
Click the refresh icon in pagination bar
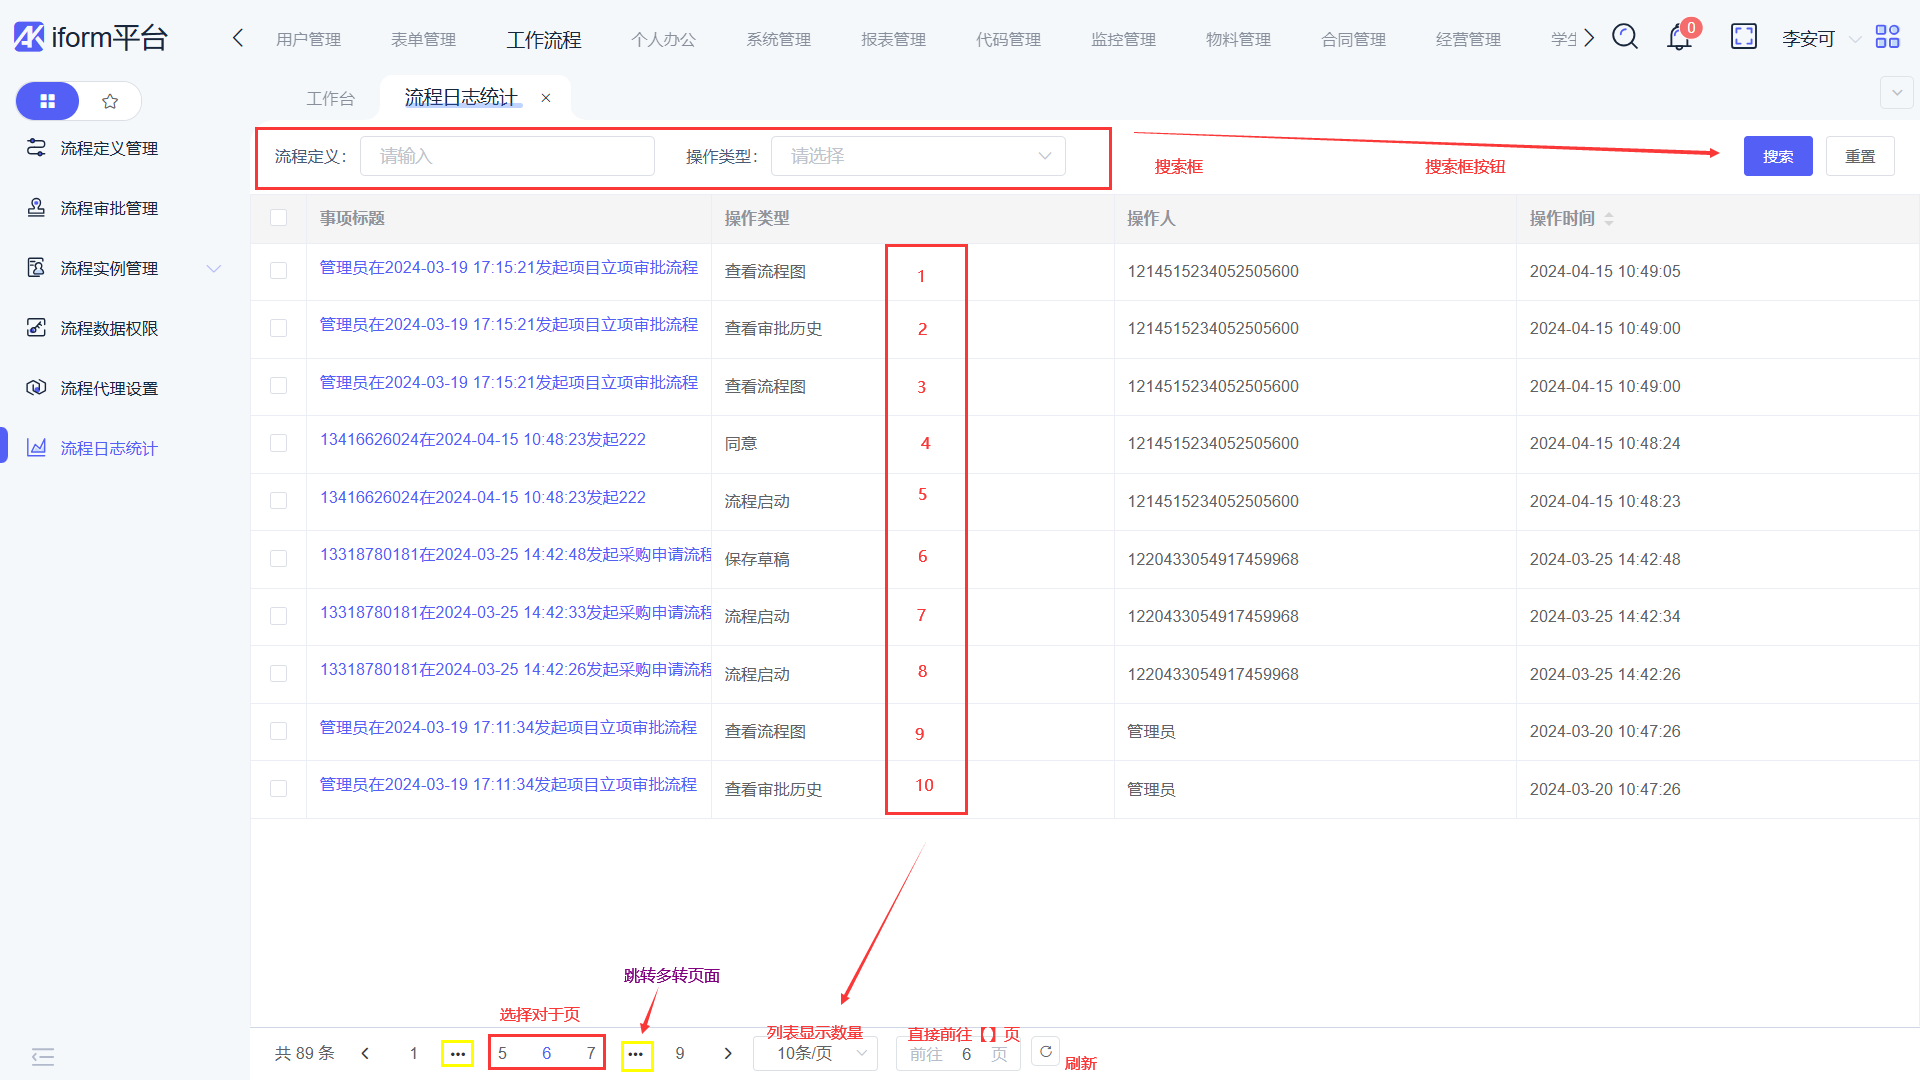point(1045,1052)
